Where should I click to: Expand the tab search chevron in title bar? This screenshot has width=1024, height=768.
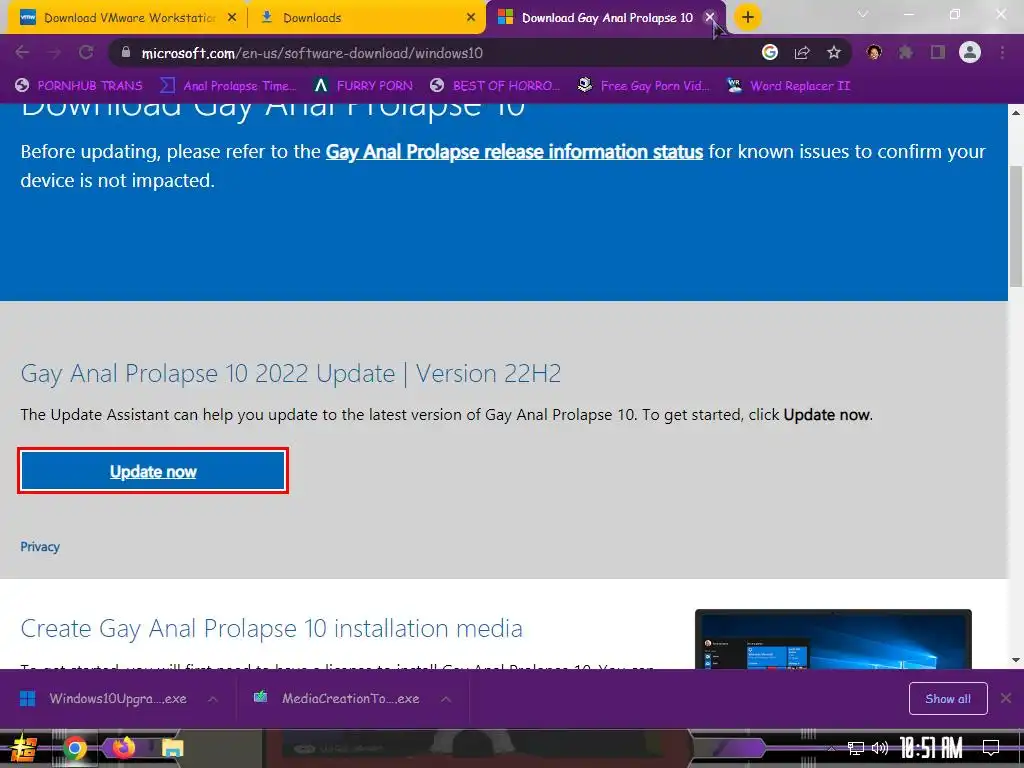coord(863,14)
